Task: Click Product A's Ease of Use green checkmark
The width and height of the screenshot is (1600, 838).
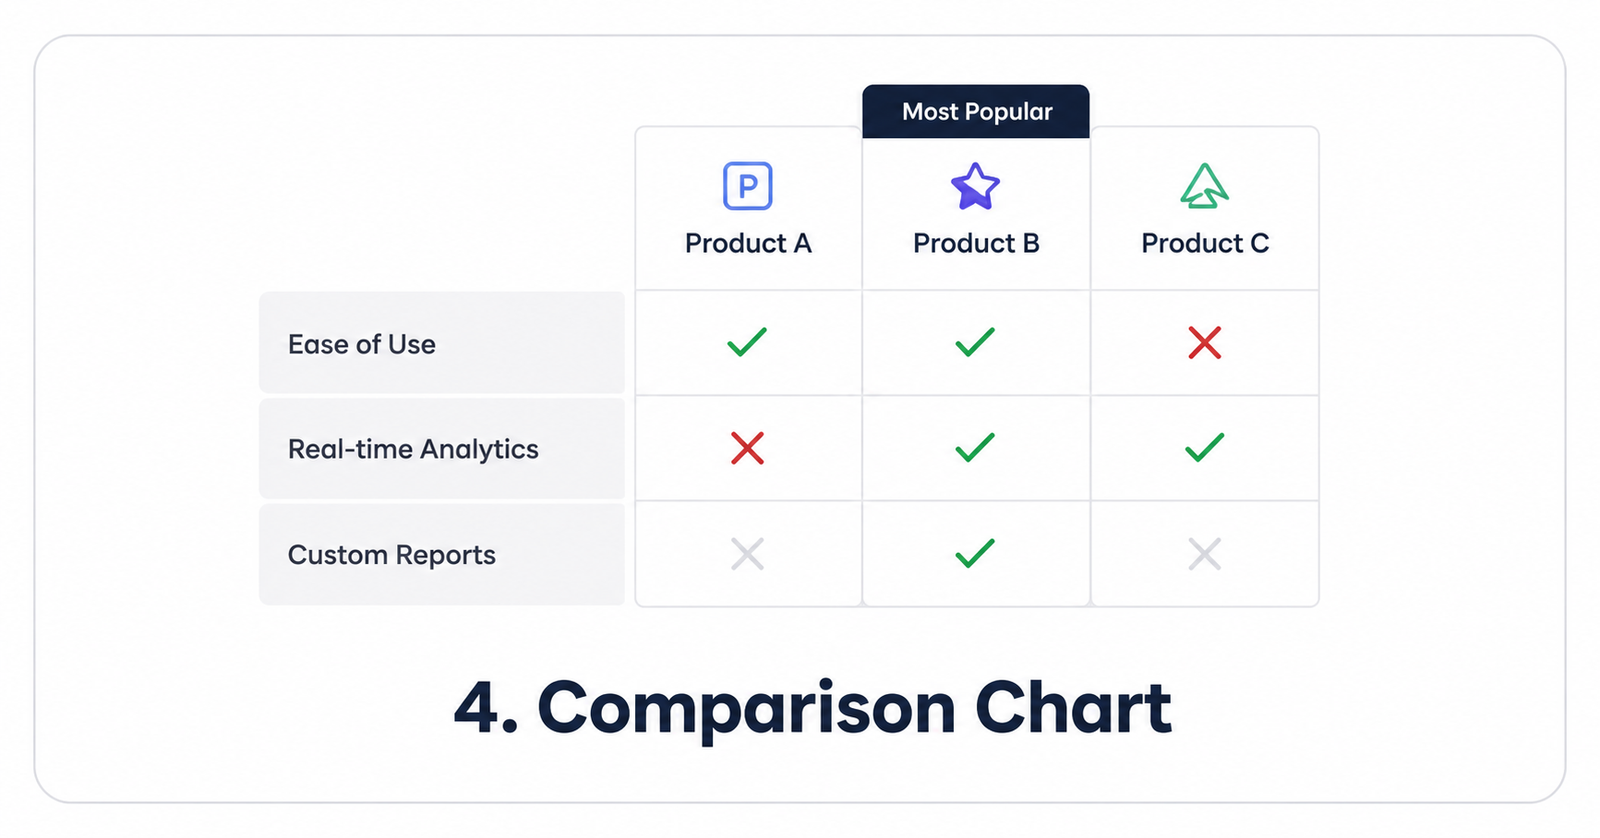Action: tap(747, 342)
